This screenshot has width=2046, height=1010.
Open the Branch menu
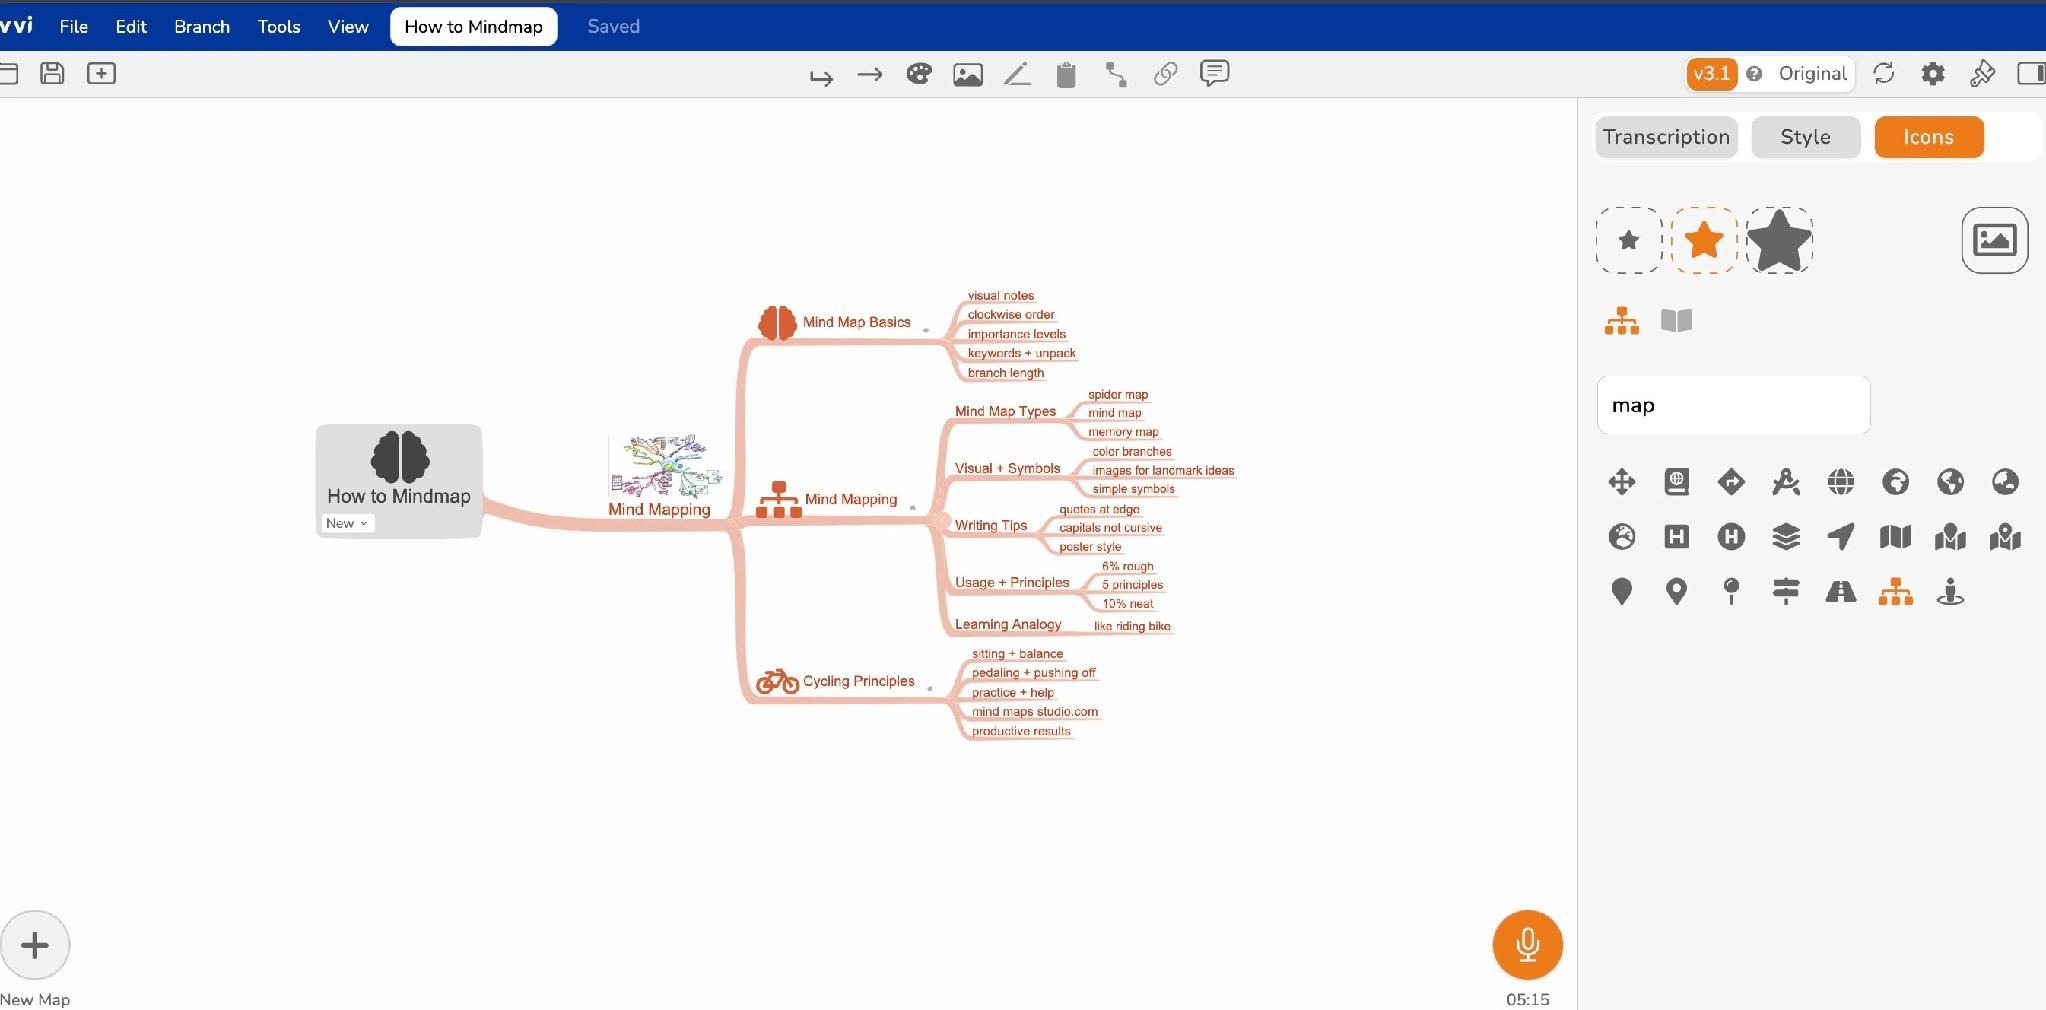coord(202,27)
